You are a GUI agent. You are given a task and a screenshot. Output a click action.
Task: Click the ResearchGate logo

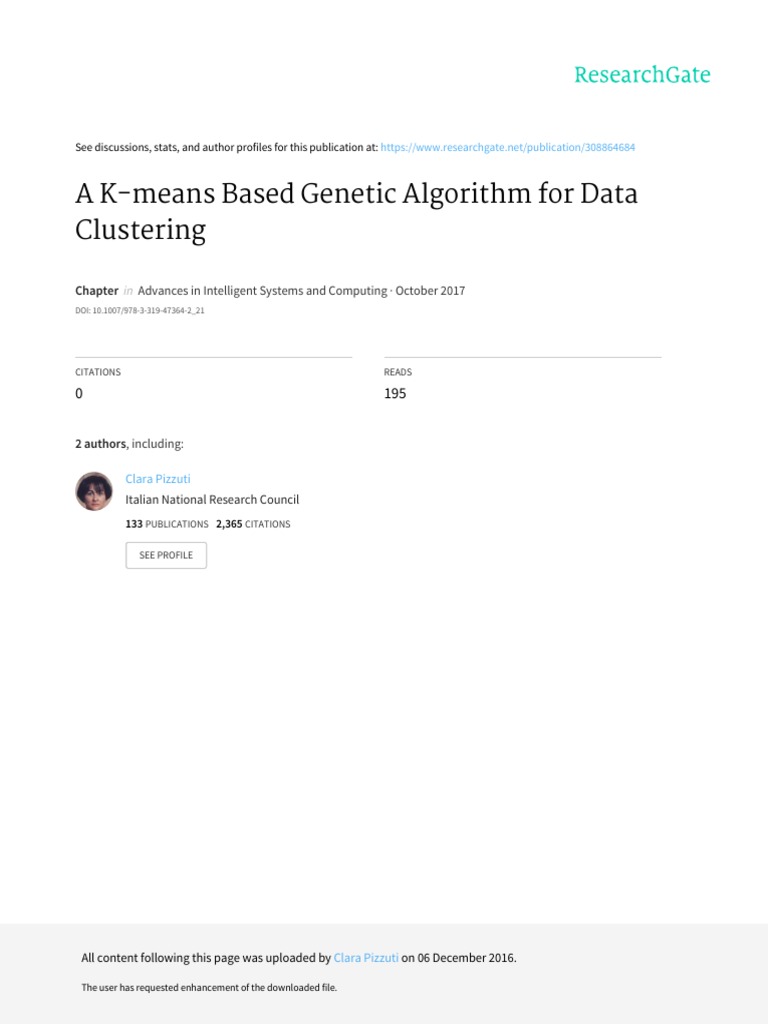(x=642, y=75)
